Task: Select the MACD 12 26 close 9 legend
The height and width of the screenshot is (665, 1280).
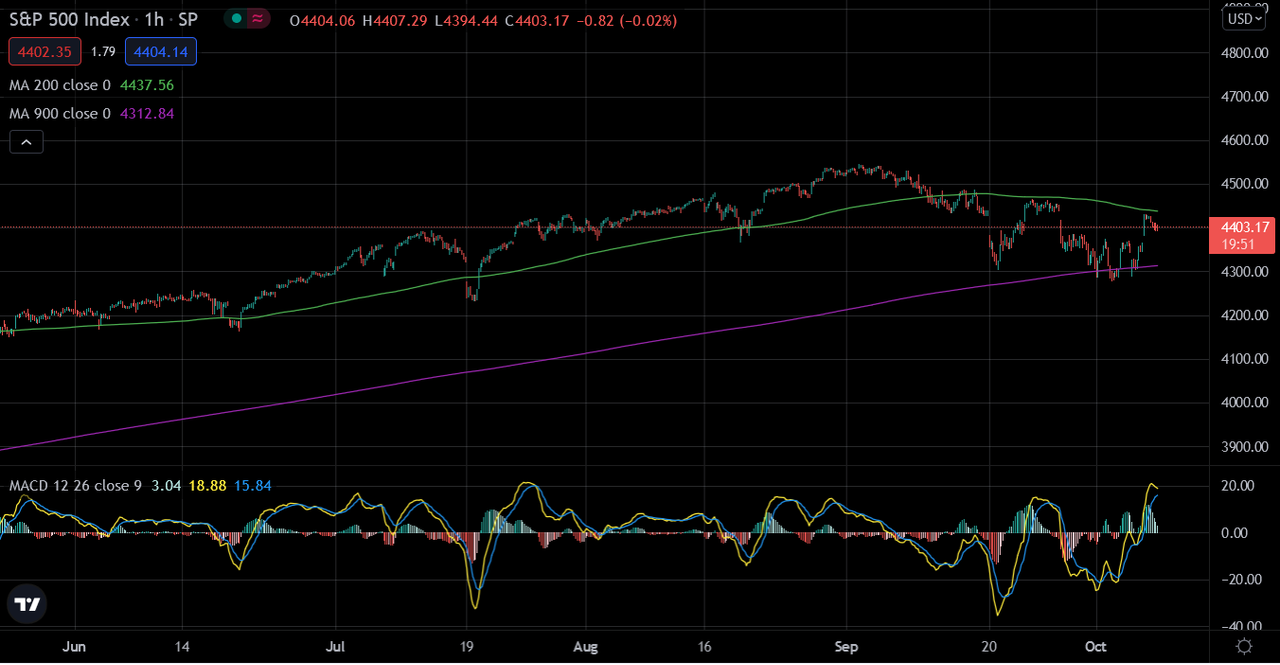Action: 76,486
